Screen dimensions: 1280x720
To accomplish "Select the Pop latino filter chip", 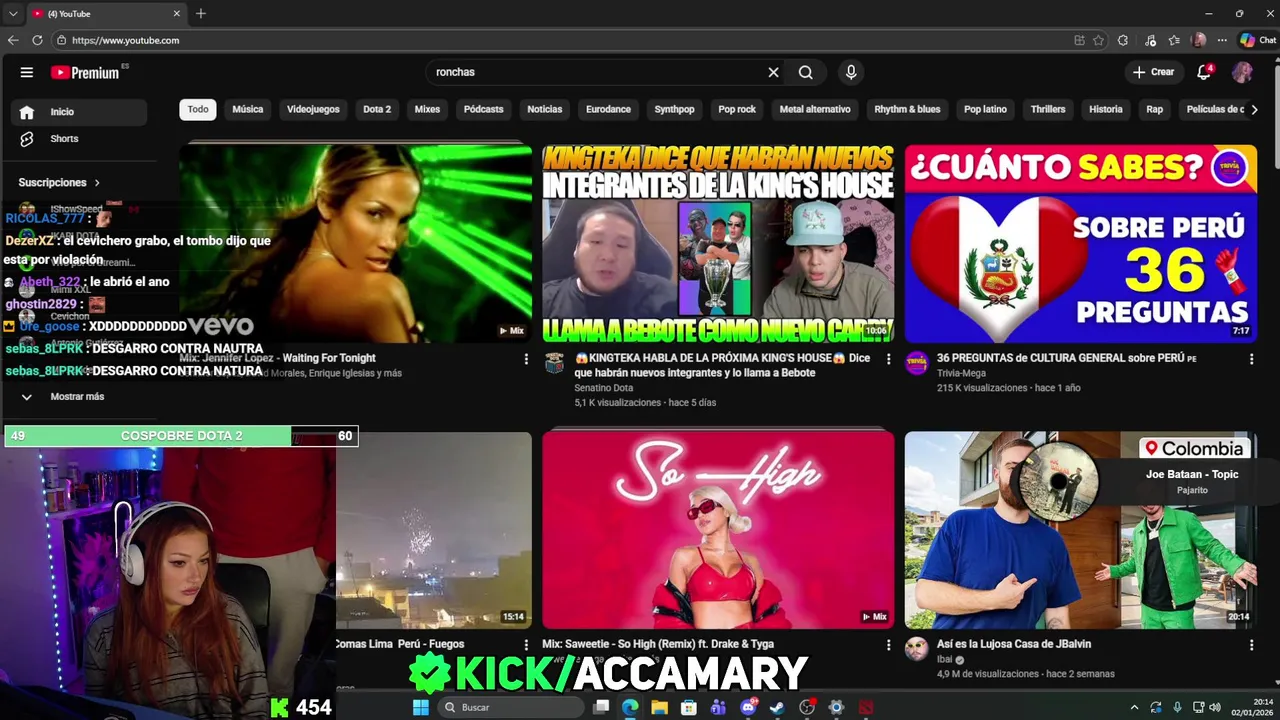I will coord(985,109).
